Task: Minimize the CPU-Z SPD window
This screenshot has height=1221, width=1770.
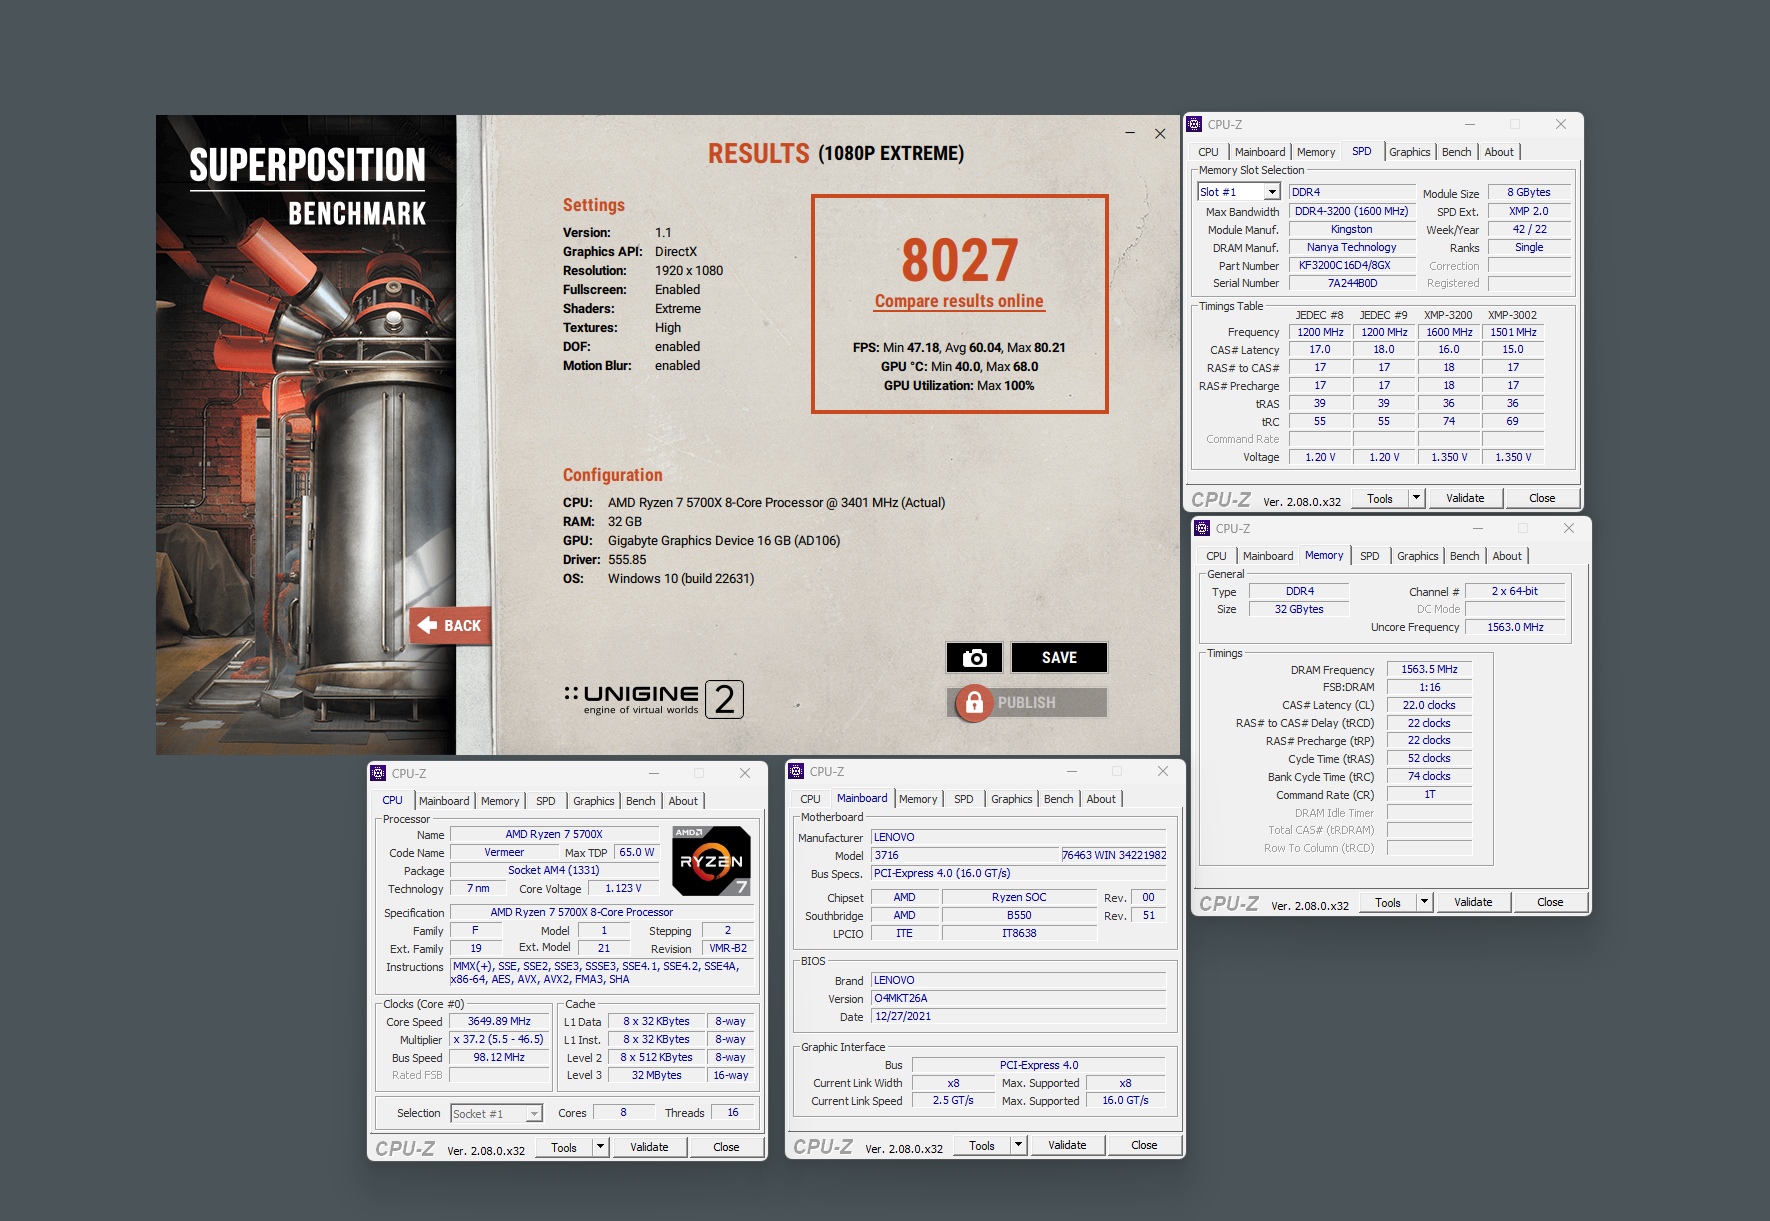Action: [x=1470, y=124]
